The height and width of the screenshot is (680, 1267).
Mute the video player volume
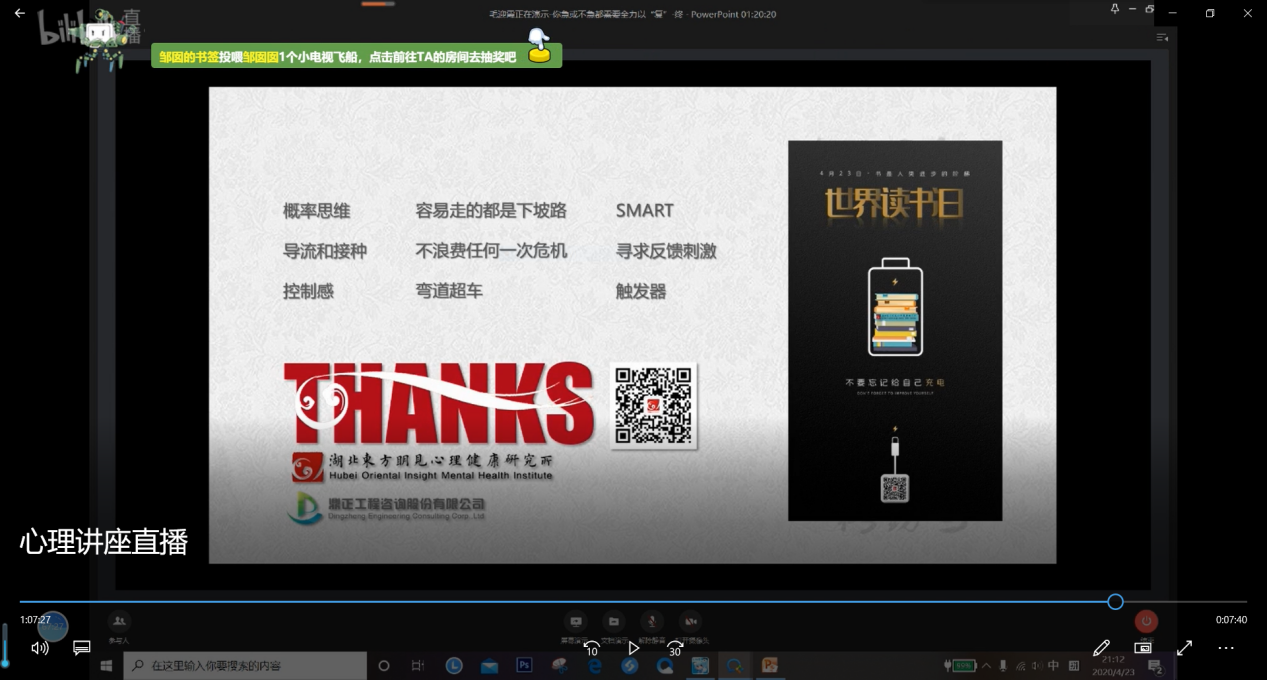tap(40, 648)
